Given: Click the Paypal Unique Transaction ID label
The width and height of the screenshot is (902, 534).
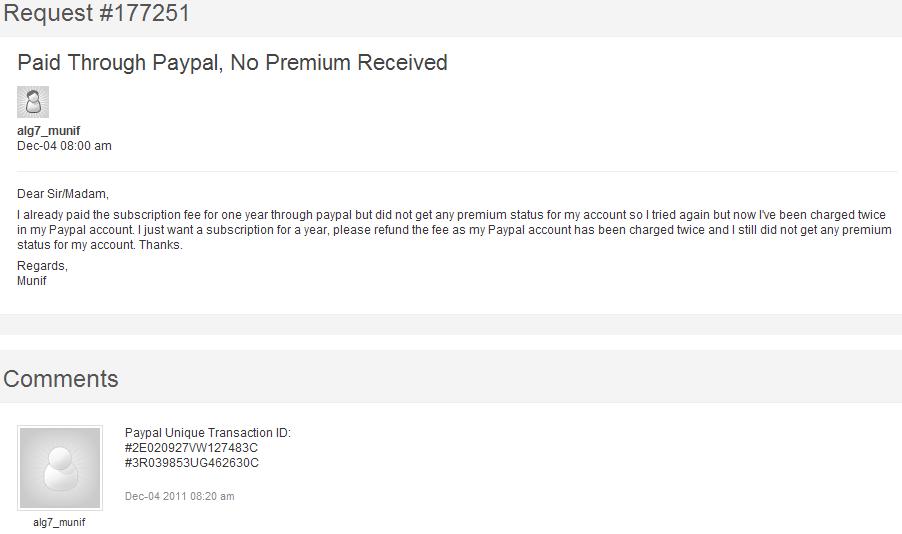Looking at the screenshot, I should point(208,433).
